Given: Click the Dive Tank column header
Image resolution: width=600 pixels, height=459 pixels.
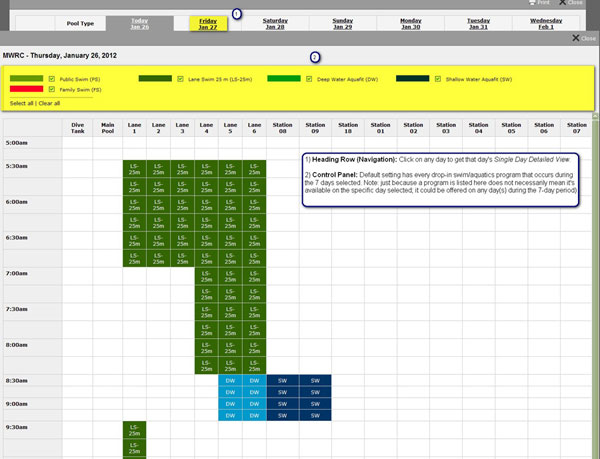Looking at the screenshot, I should pos(78,127).
